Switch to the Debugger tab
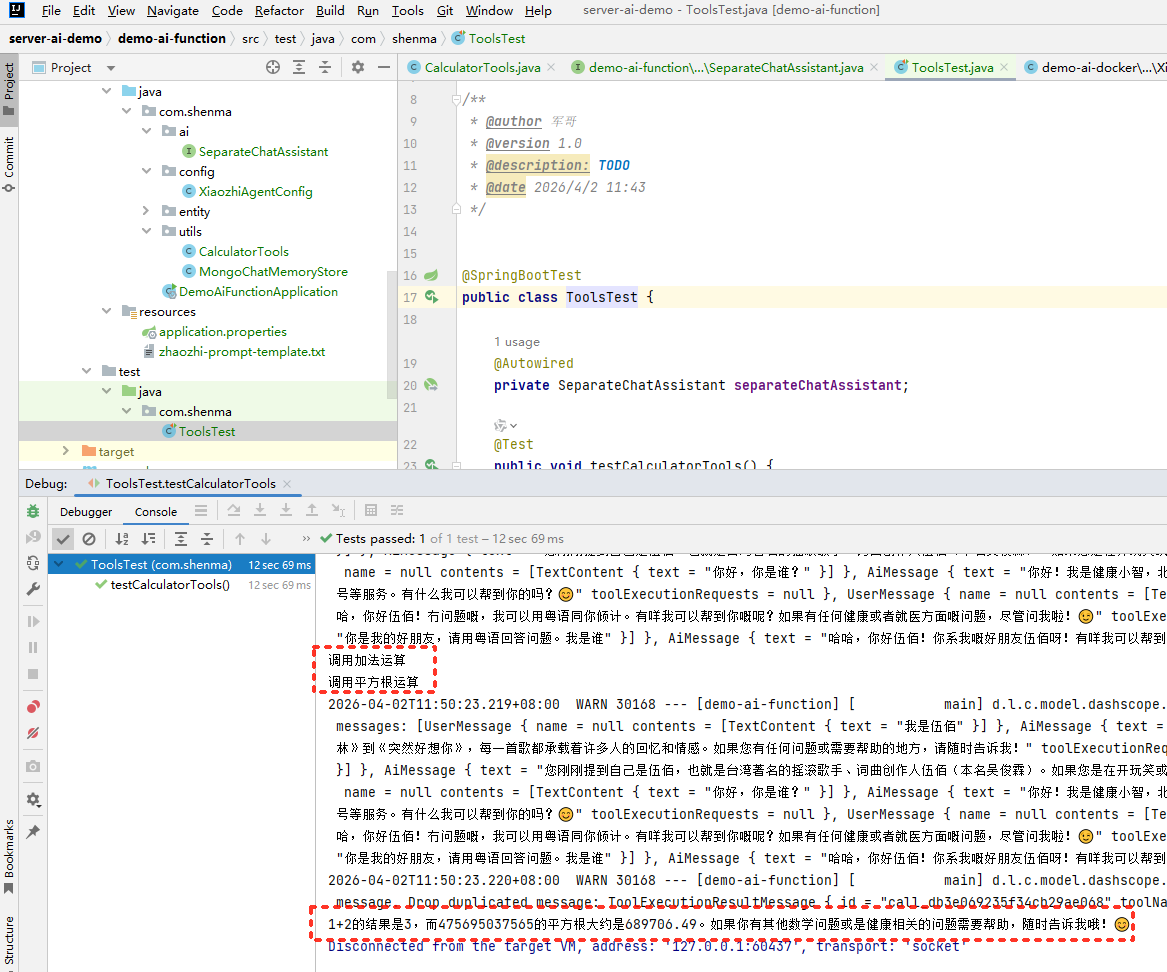This screenshot has width=1167, height=972. coord(86,511)
